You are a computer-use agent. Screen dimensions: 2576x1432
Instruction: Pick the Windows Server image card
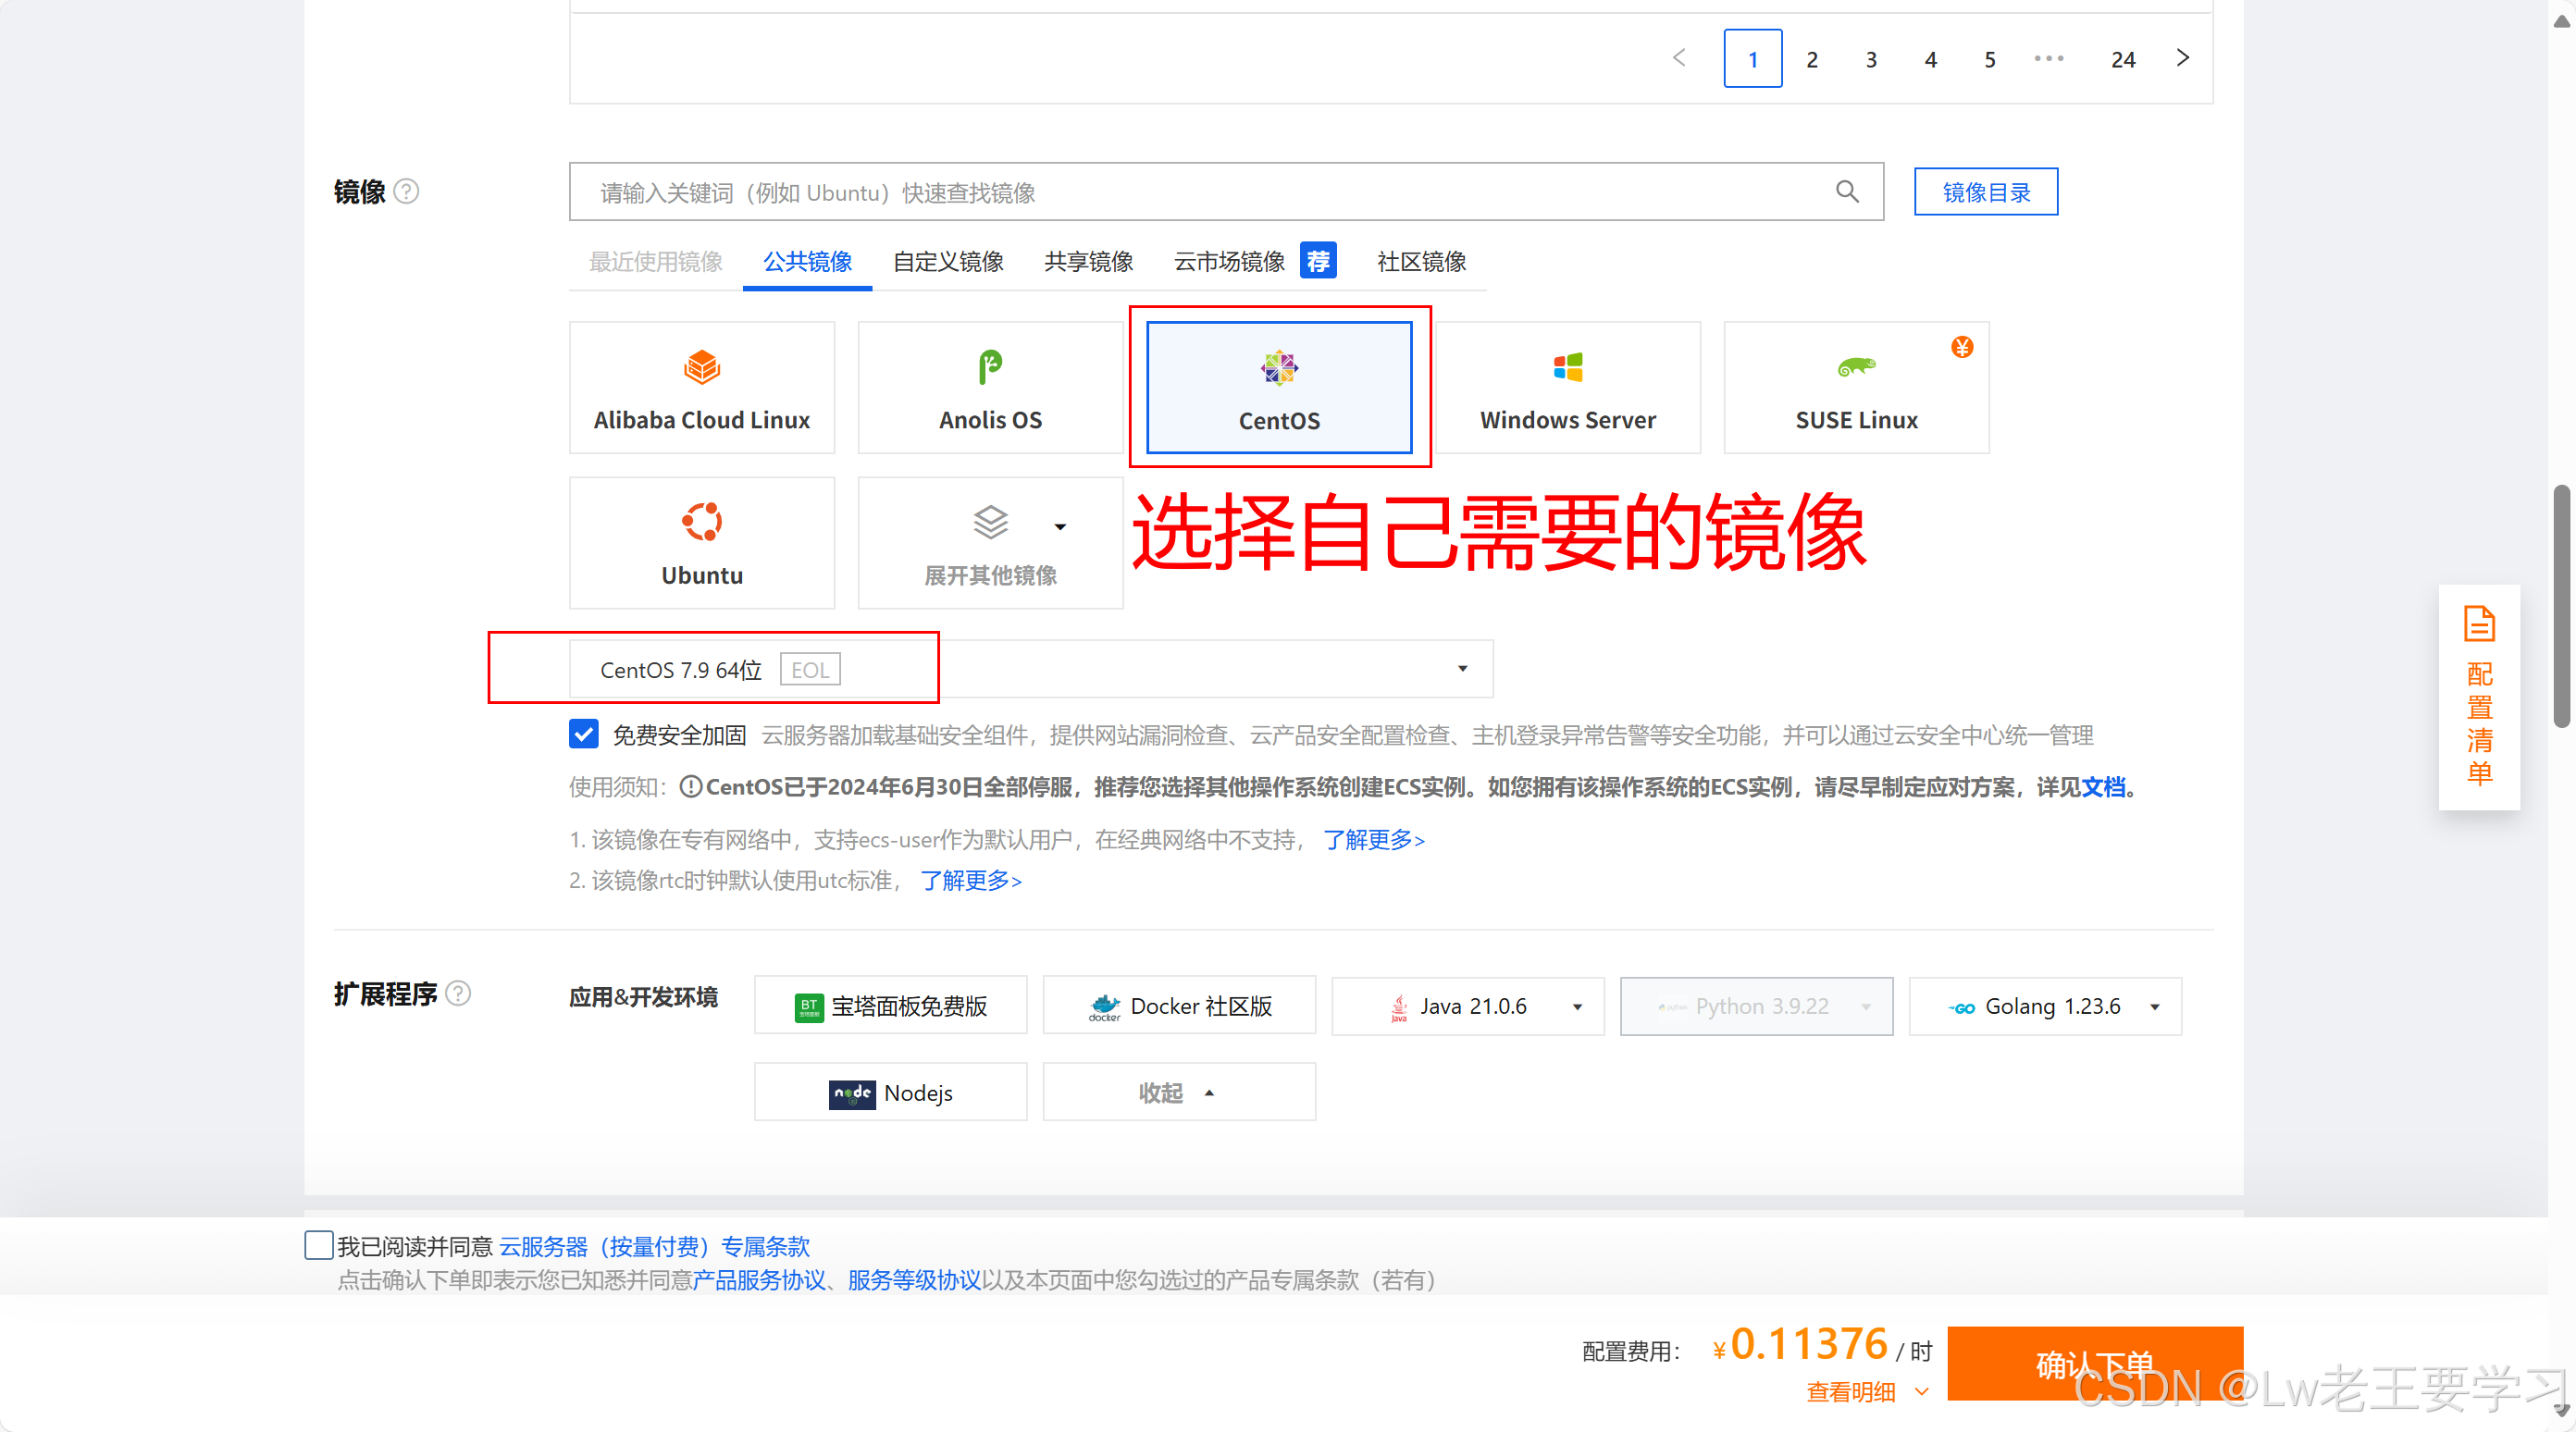(1567, 387)
